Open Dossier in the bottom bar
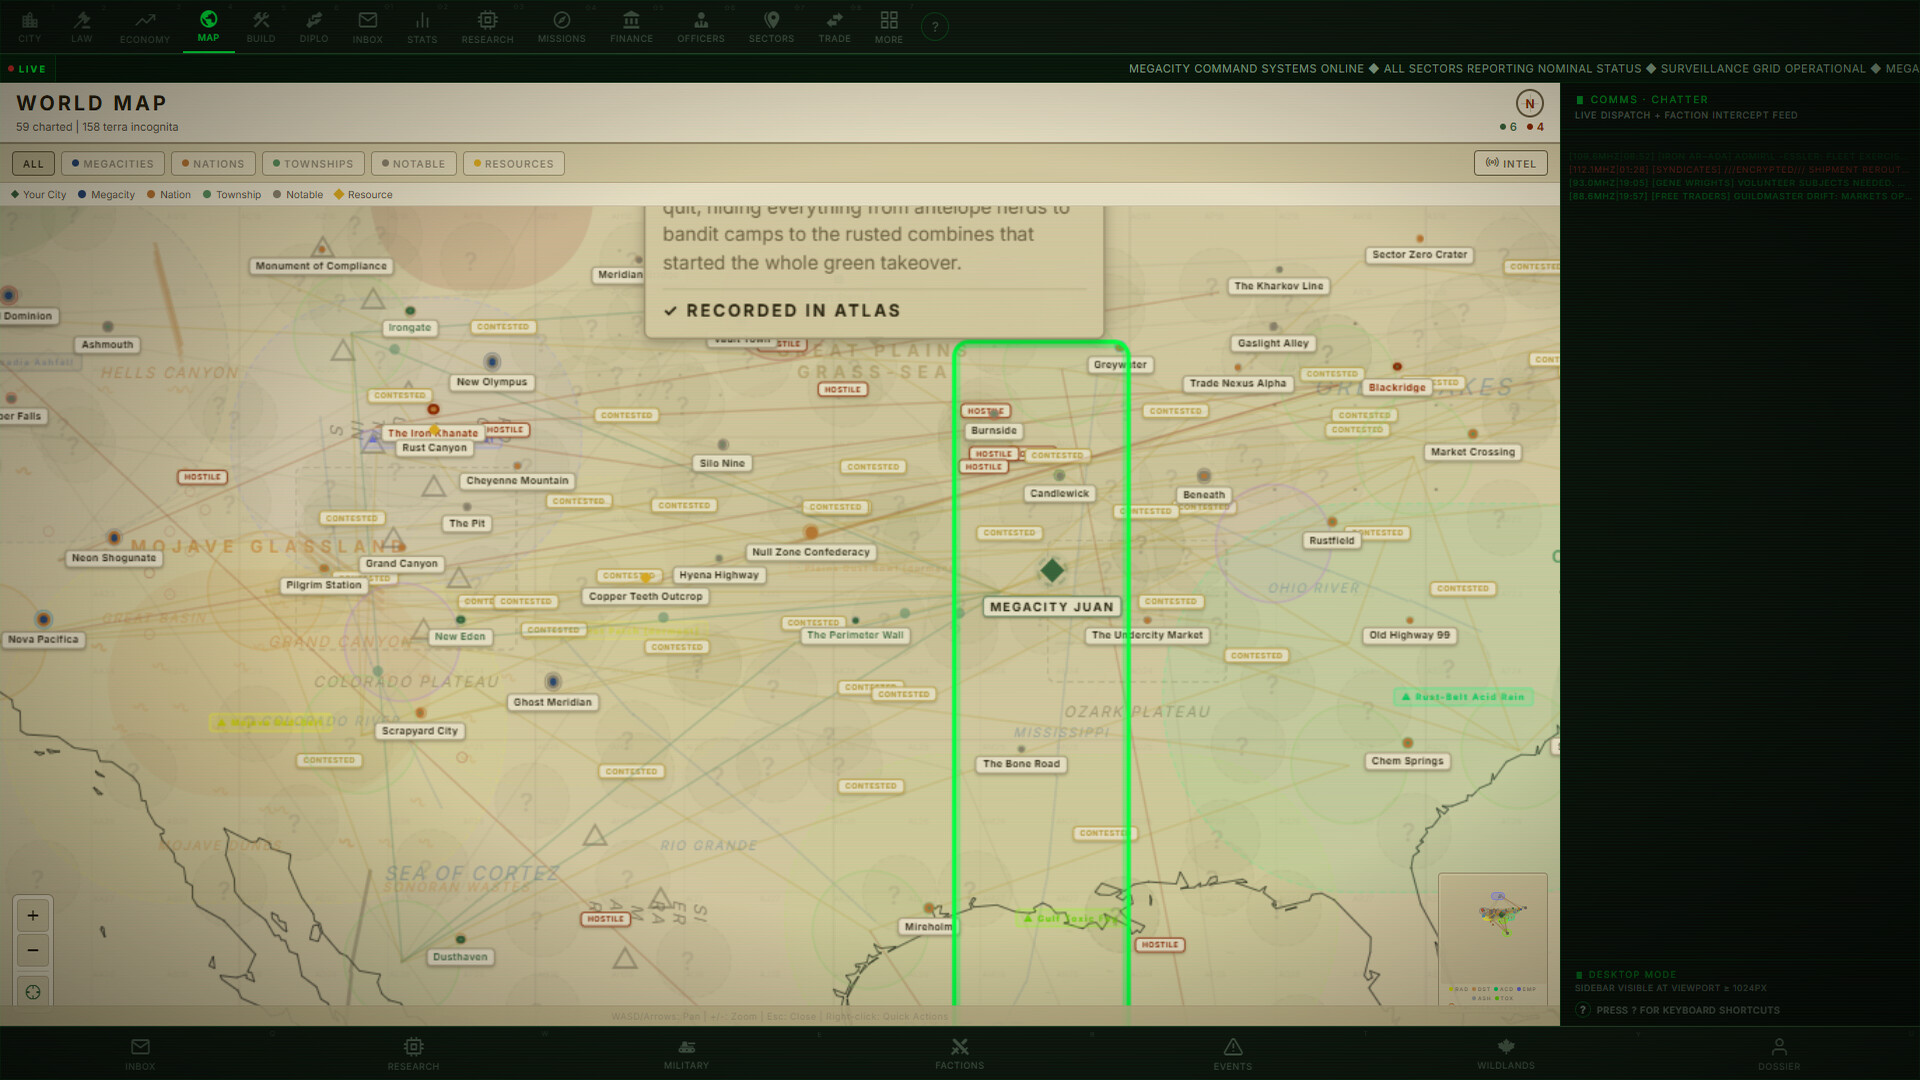 pos(1779,1054)
